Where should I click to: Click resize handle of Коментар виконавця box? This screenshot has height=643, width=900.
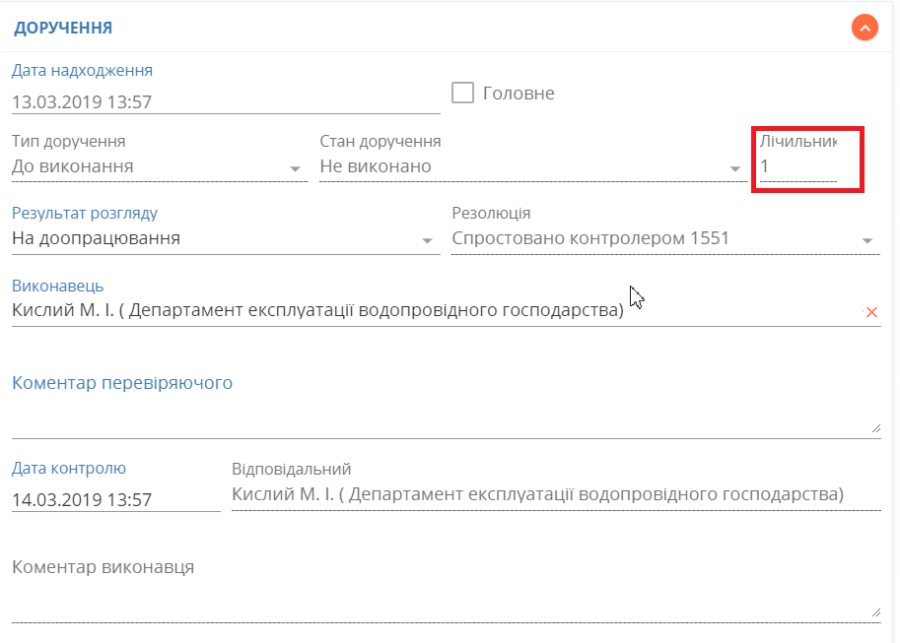875,612
